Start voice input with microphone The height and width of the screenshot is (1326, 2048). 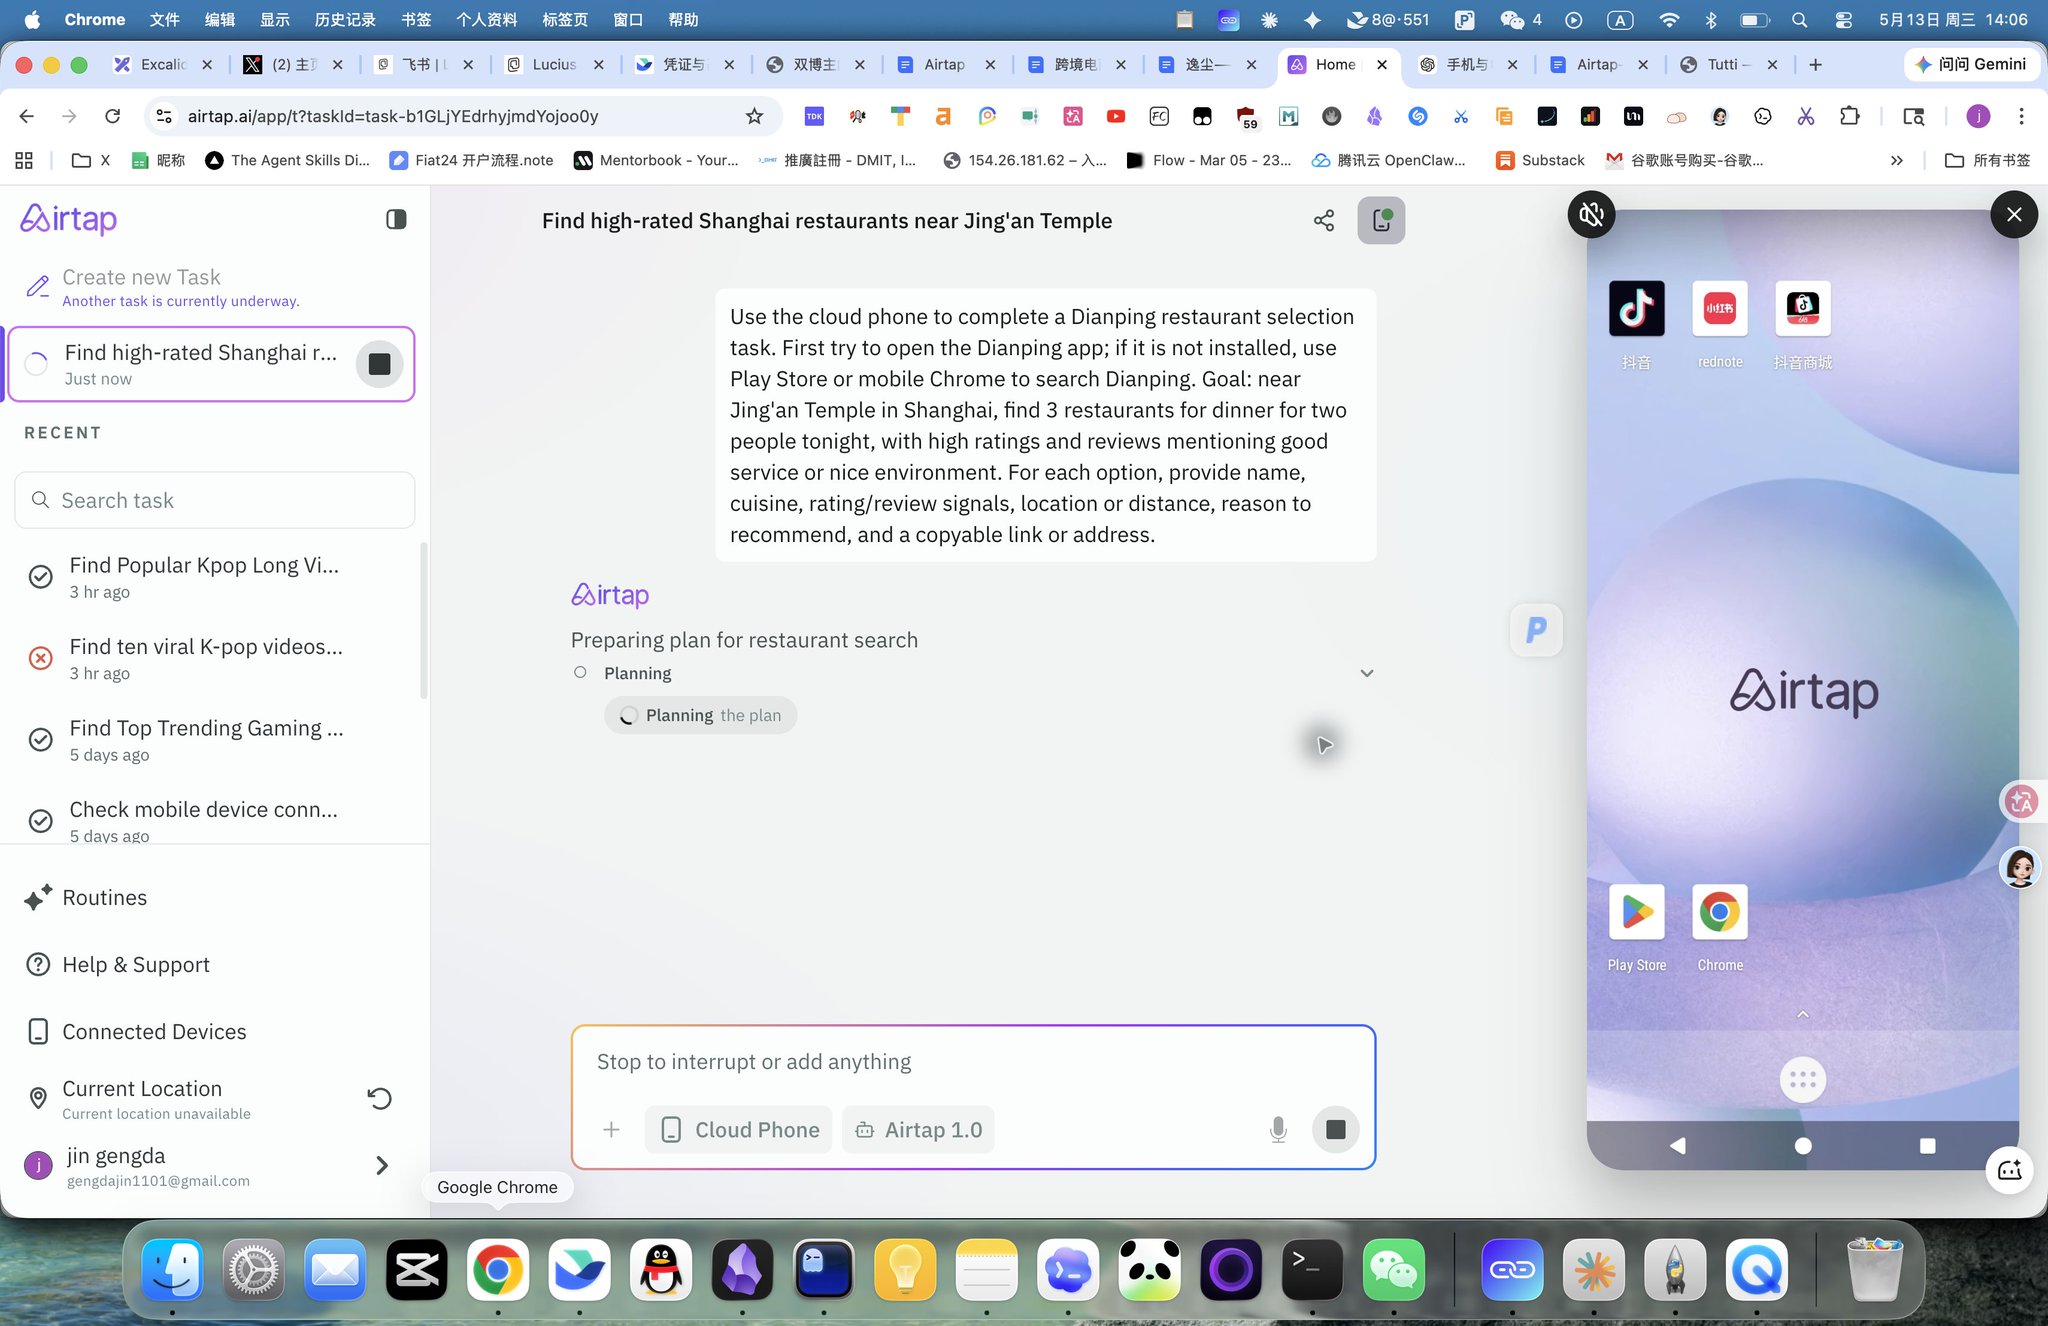[x=1278, y=1130]
